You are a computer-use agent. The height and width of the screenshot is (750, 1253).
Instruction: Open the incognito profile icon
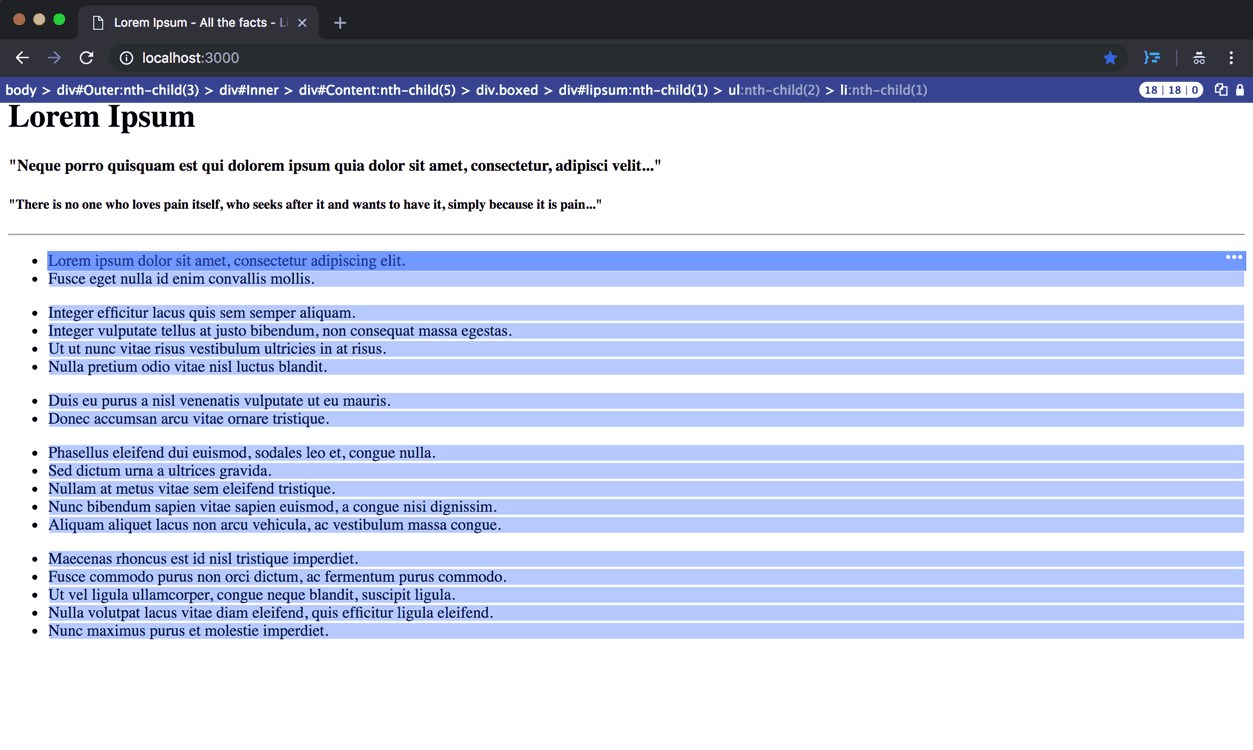coord(1199,58)
